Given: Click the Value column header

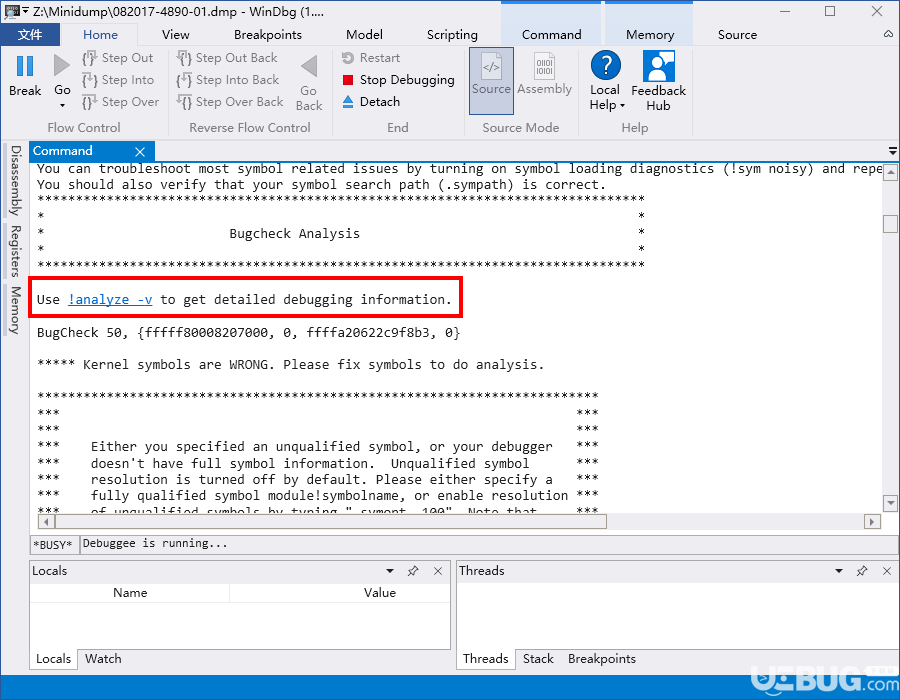Looking at the screenshot, I should coord(379,593).
